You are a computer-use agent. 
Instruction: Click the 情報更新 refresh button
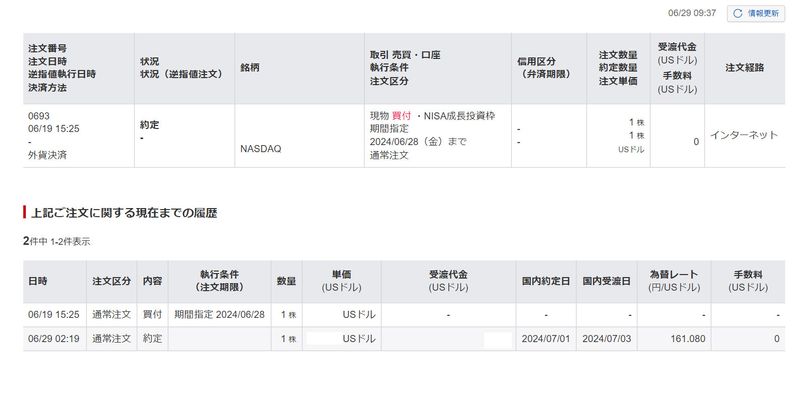coord(755,13)
